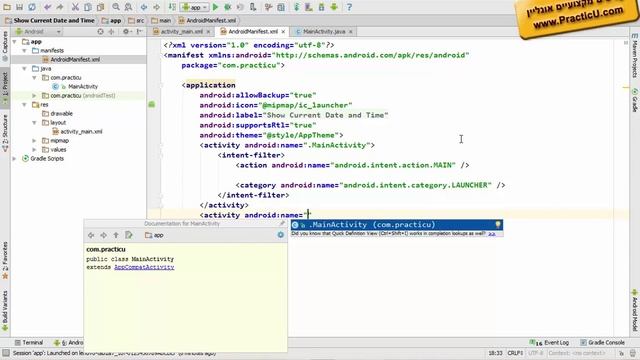This screenshot has height=360, width=640.
Task: Collapse the layout folder
Action: pyautogui.click(x=34, y=122)
